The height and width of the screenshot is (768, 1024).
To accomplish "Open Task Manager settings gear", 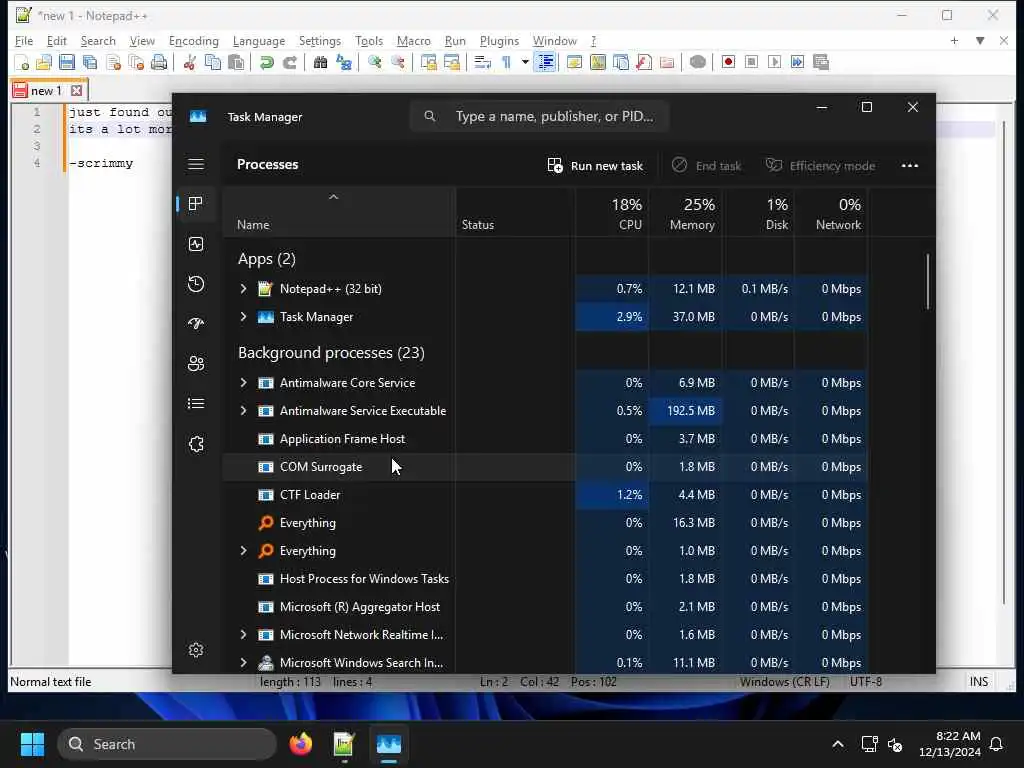I will pos(196,650).
